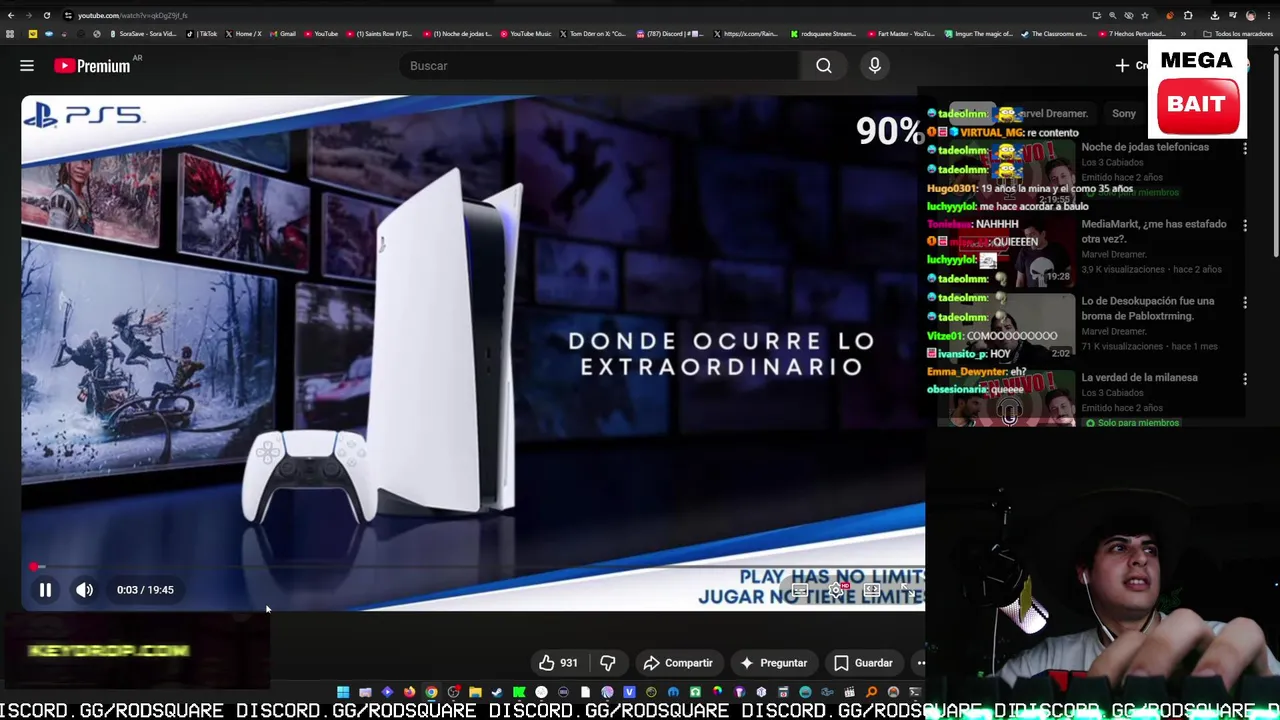Enter fullscreen on the video player
The height and width of the screenshot is (720, 1280).
[906, 590]
